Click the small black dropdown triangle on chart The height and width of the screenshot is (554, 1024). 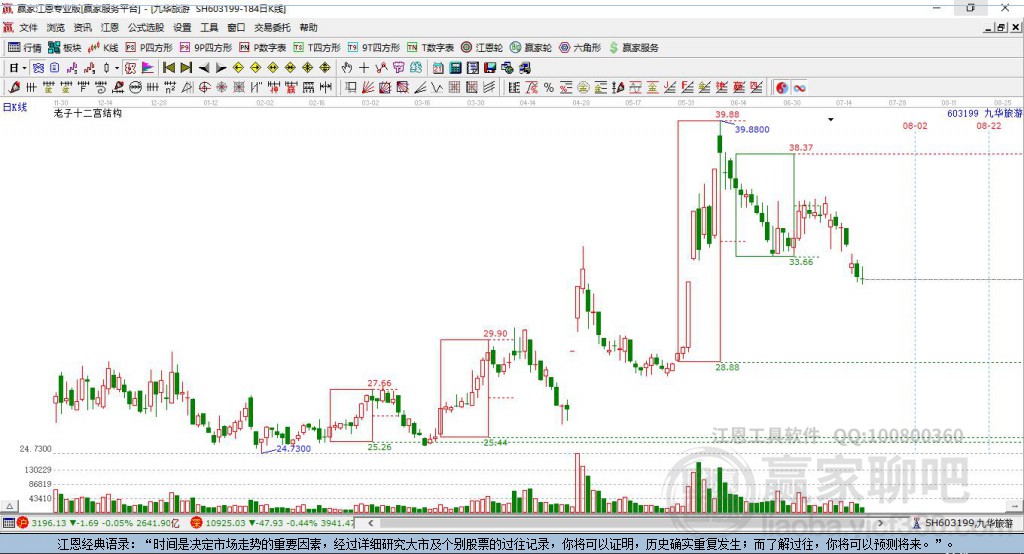tap(831, 120)
